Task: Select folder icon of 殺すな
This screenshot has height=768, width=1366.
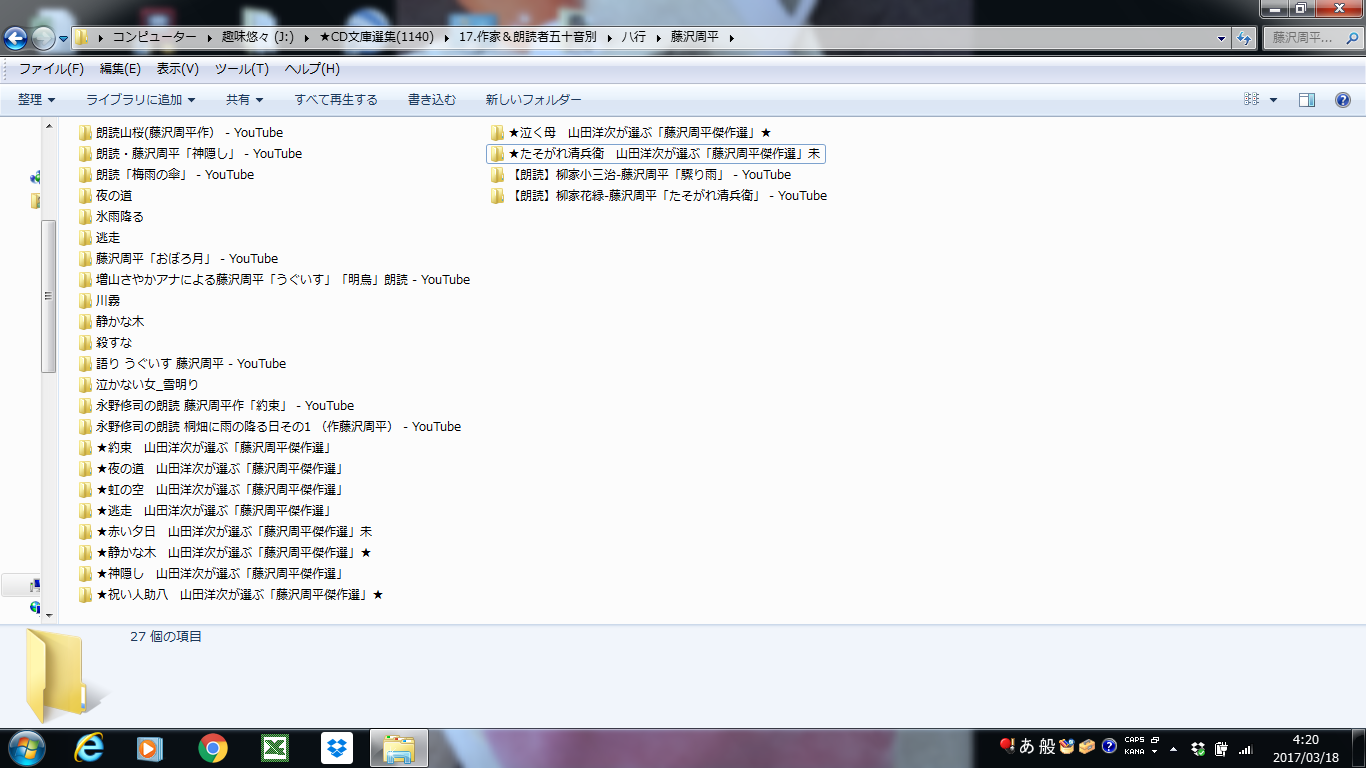Action: coord(85,342)
